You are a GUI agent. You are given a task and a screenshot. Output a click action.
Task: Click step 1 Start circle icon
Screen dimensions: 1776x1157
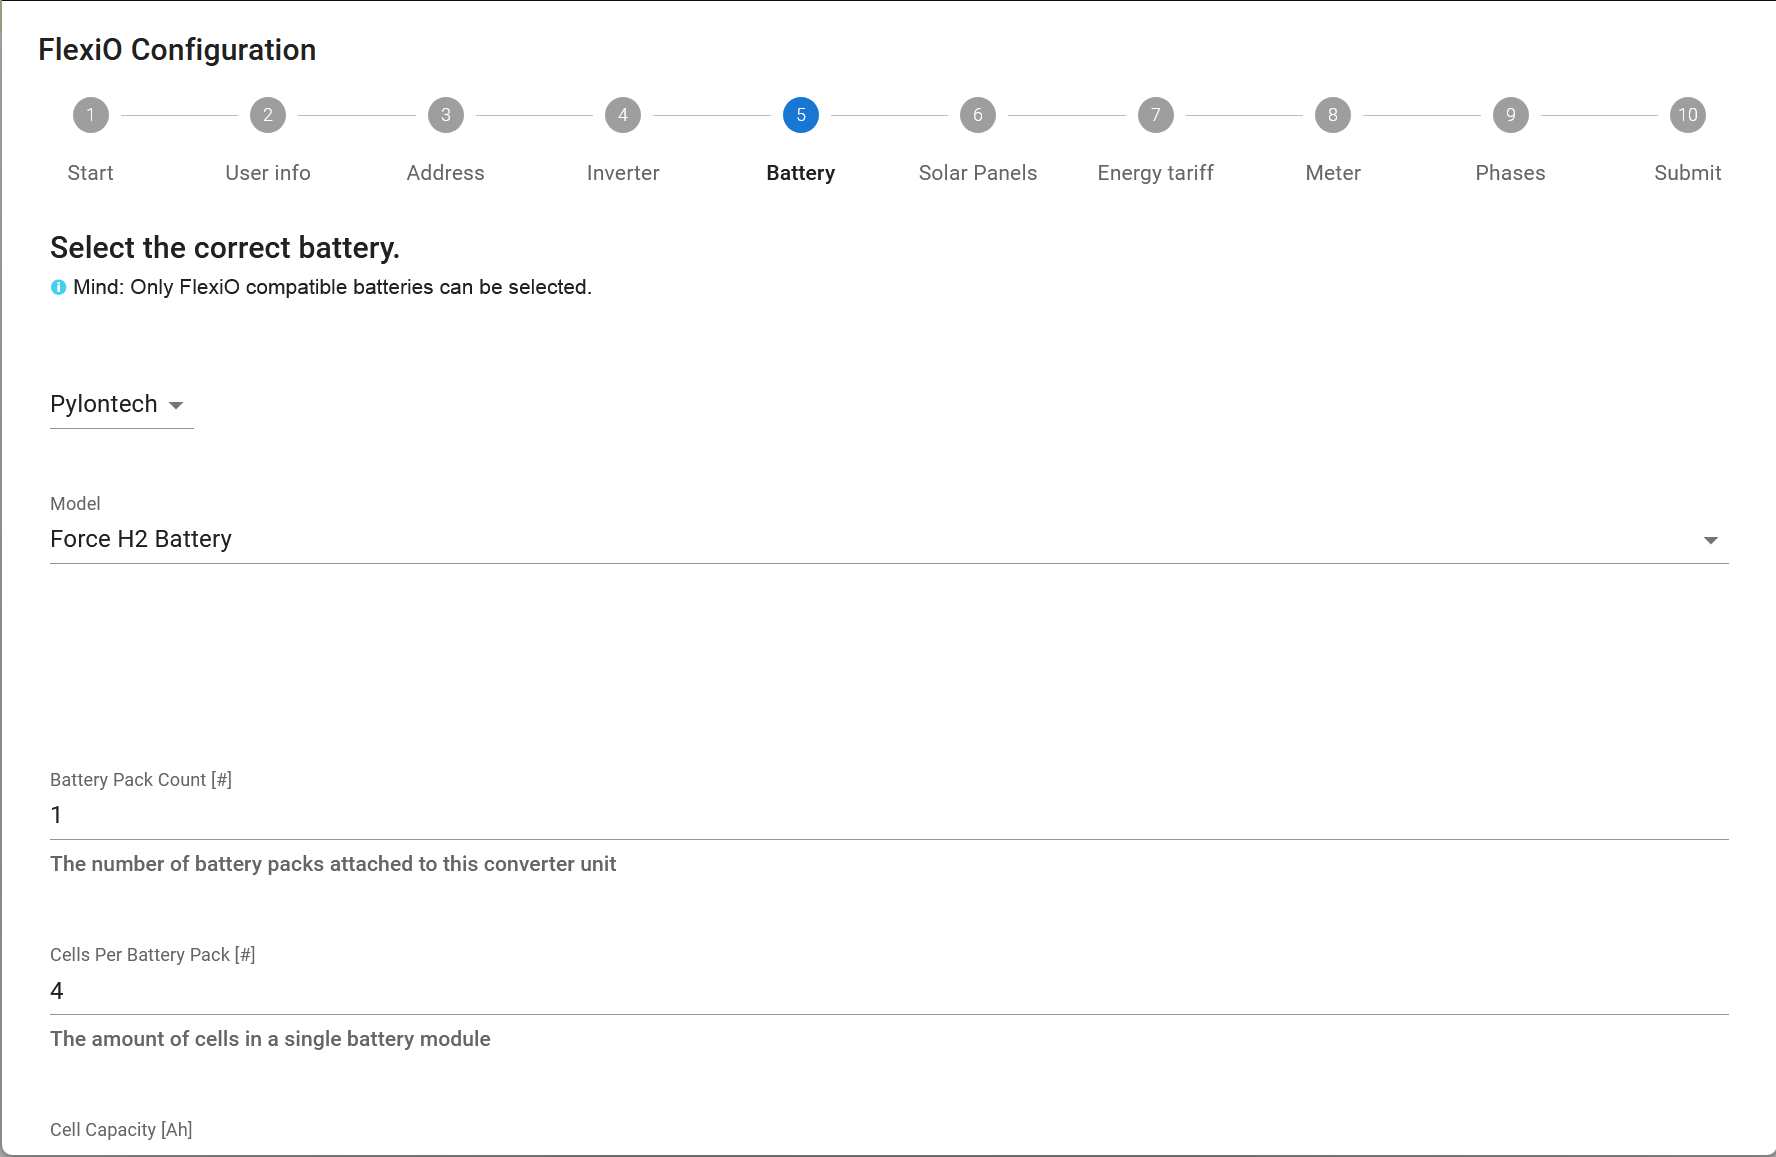tap(90, 115)
